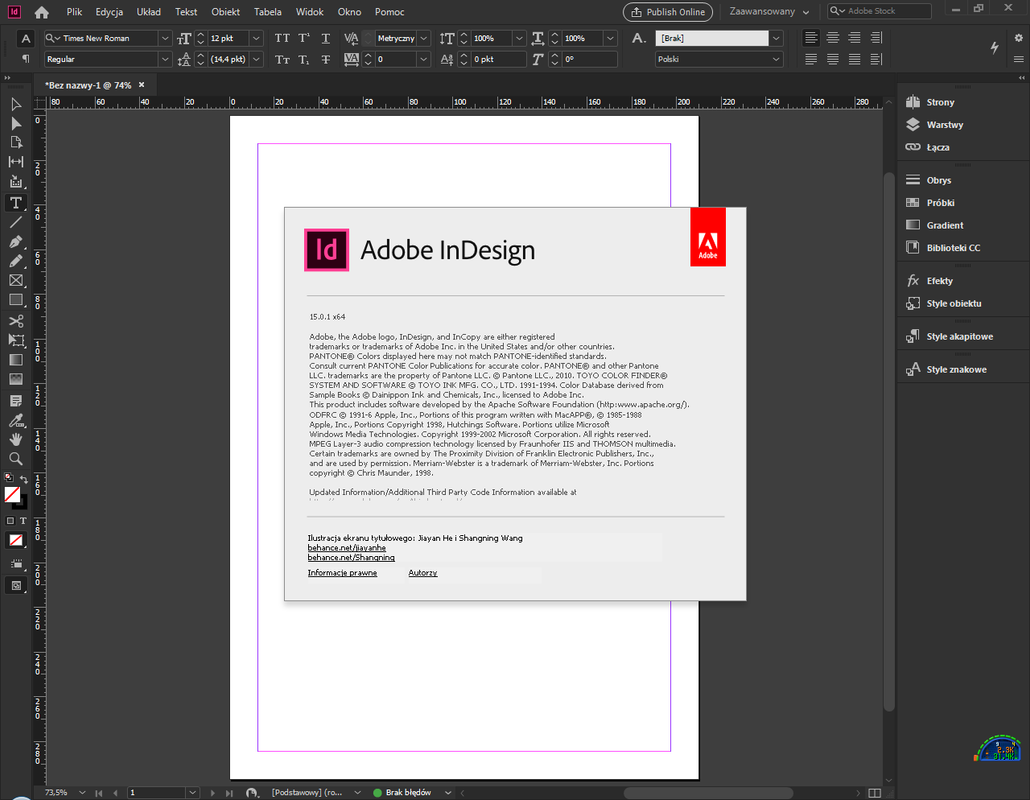Switch to character formatting controls
This screenshot has height=800, width=1030.
click(25, 38)
